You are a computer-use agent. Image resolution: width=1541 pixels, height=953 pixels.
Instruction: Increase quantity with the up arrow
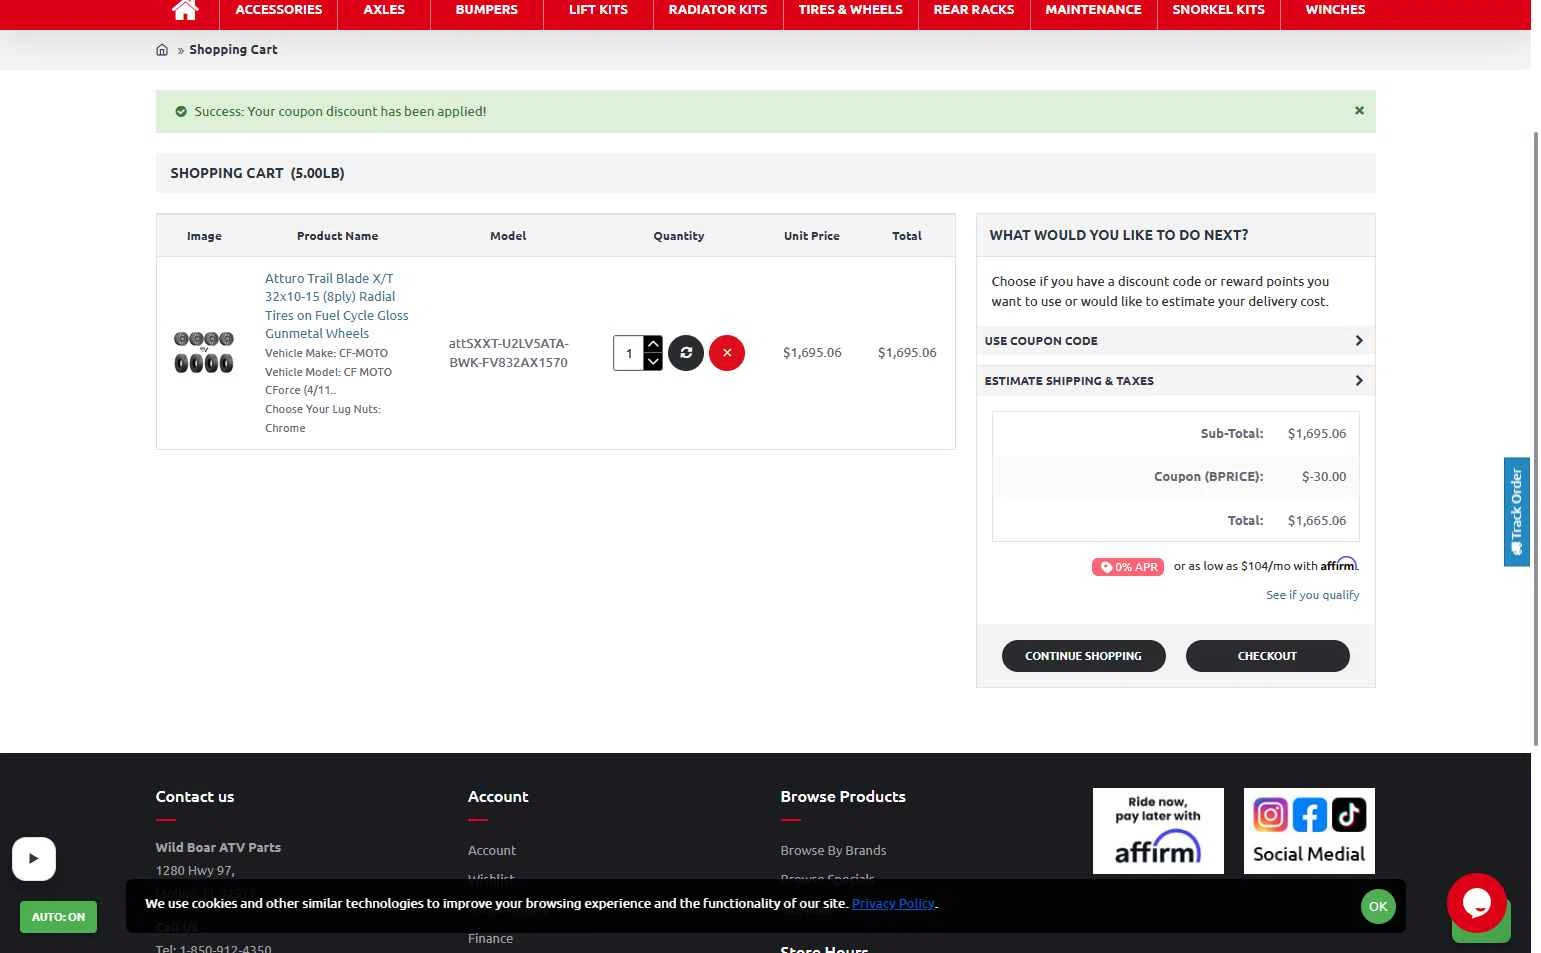(653, 344)
